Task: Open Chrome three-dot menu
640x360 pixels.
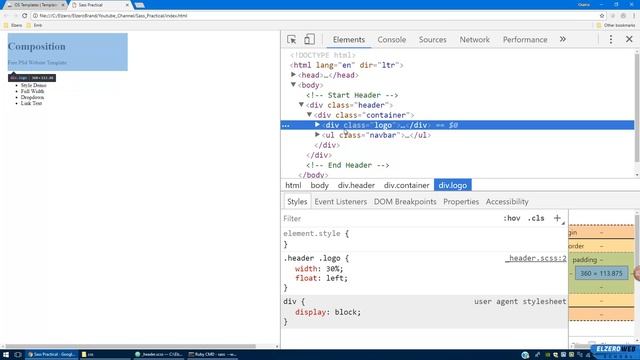Action: tap(634, 16)
